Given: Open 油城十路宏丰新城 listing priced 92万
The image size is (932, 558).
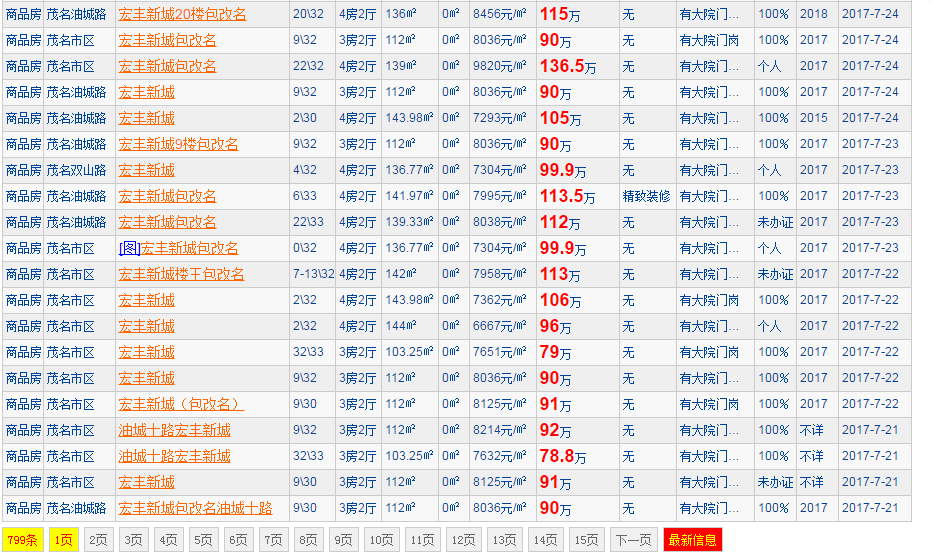Looking at the screenshot, I should click(x=174, y=430).
